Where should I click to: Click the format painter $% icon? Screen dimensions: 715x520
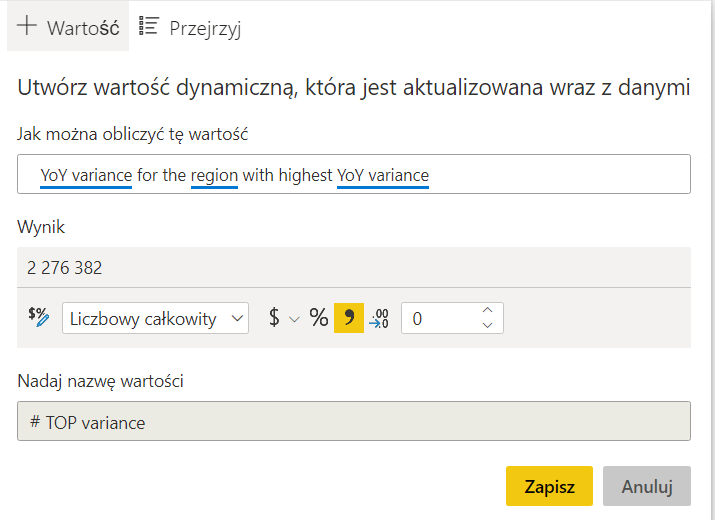(38, 318)
